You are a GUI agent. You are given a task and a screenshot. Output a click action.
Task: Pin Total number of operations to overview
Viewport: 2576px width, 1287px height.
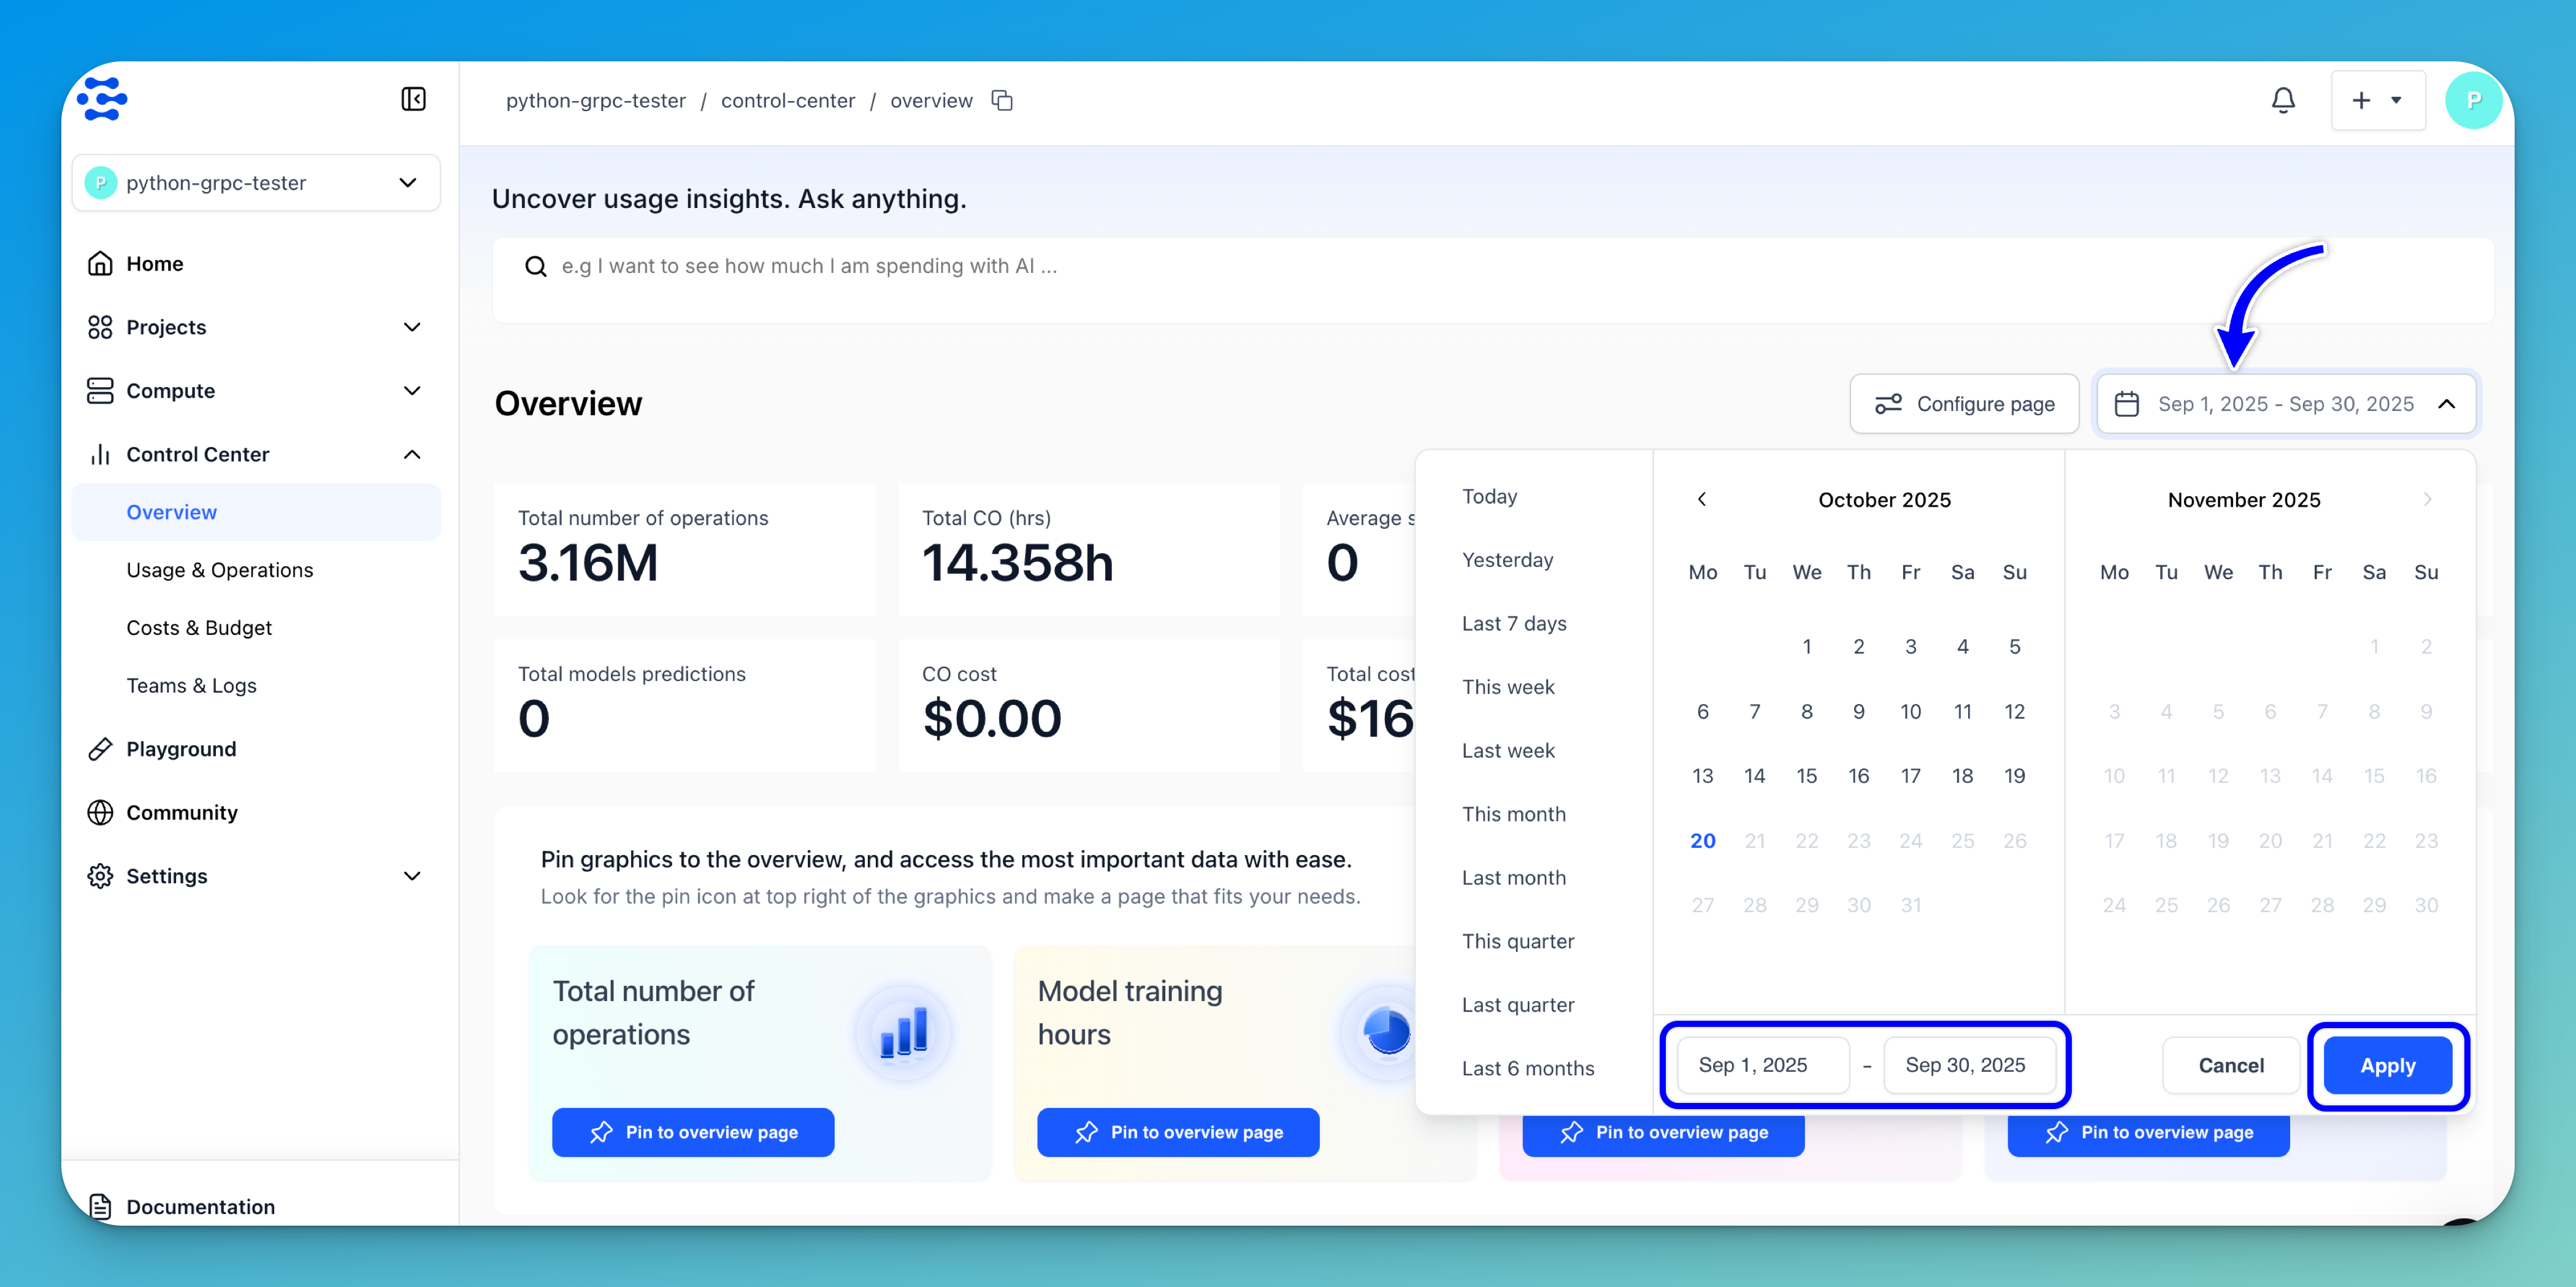[x=693, y=1132]
